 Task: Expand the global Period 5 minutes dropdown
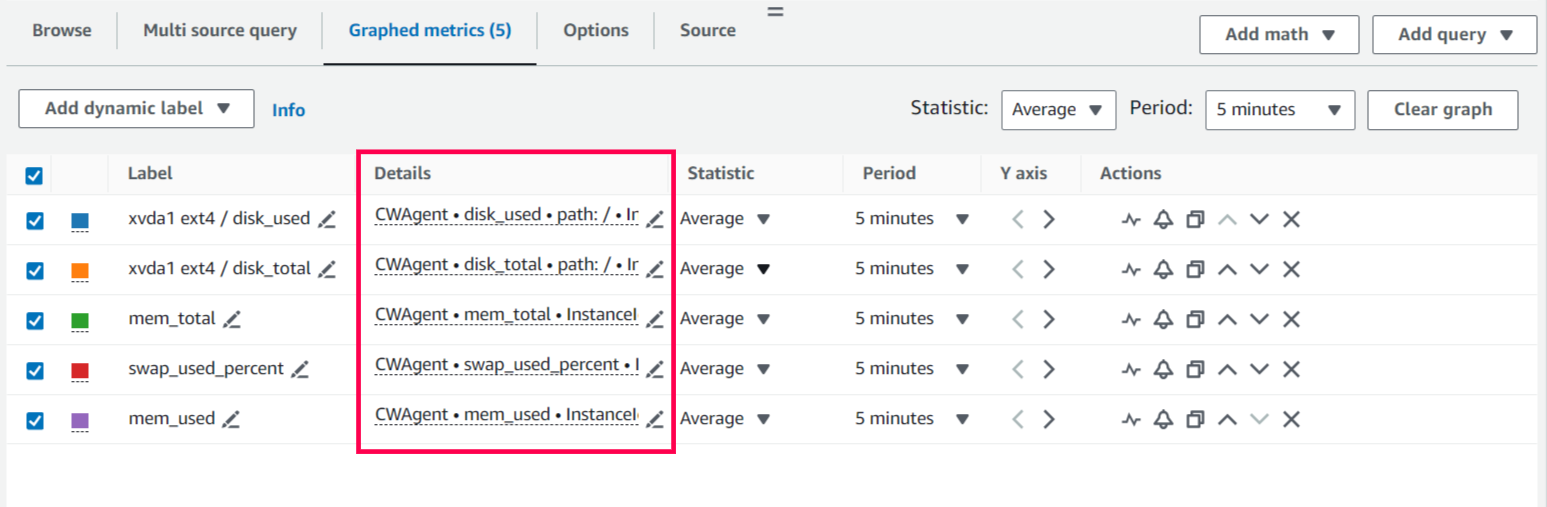point(1279,110)
